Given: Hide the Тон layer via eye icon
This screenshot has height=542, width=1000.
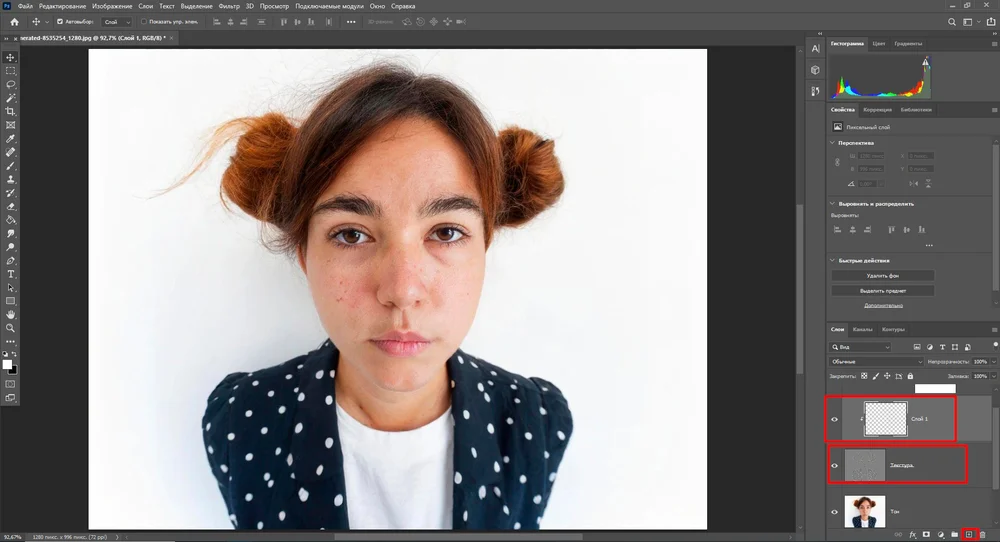Looking at the screenshot, I should point(835,511).
